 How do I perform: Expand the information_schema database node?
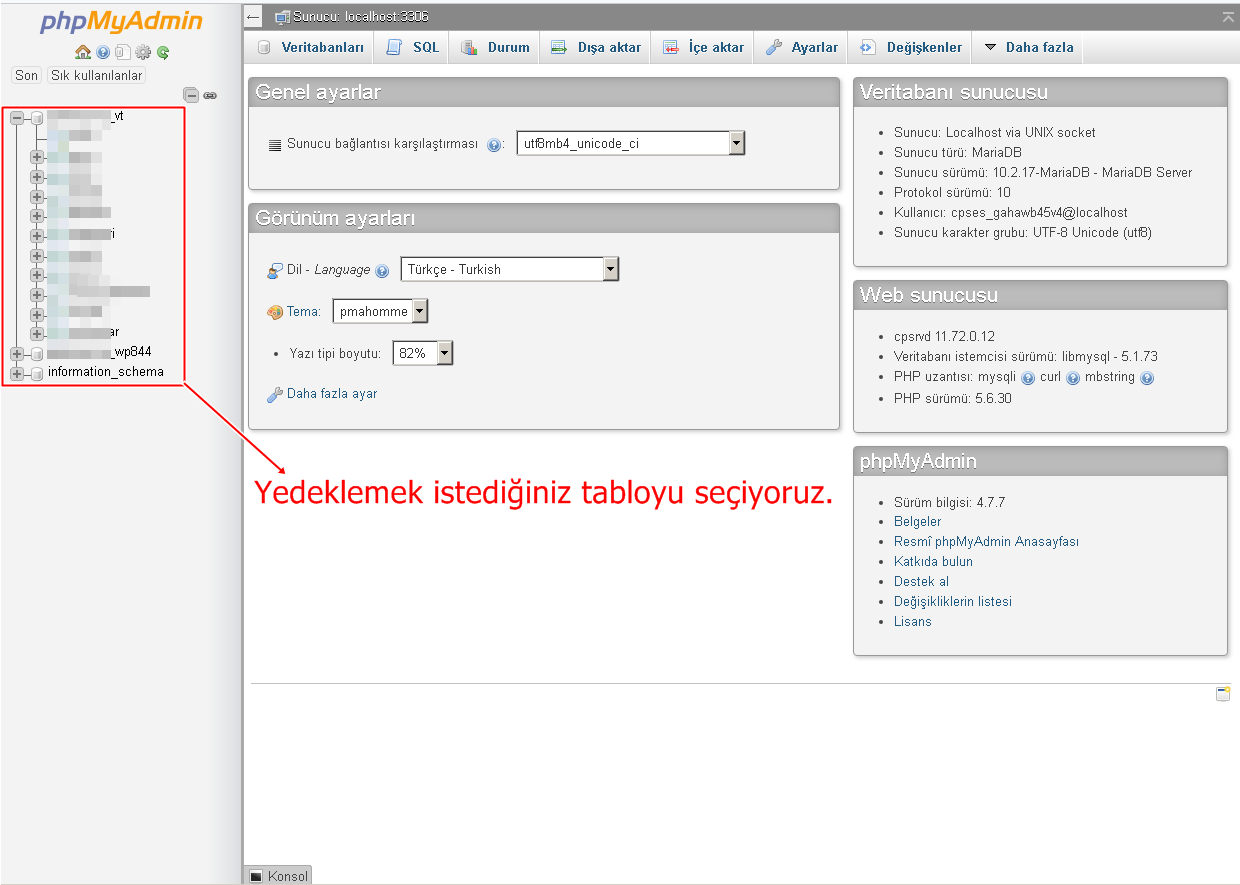17,373
